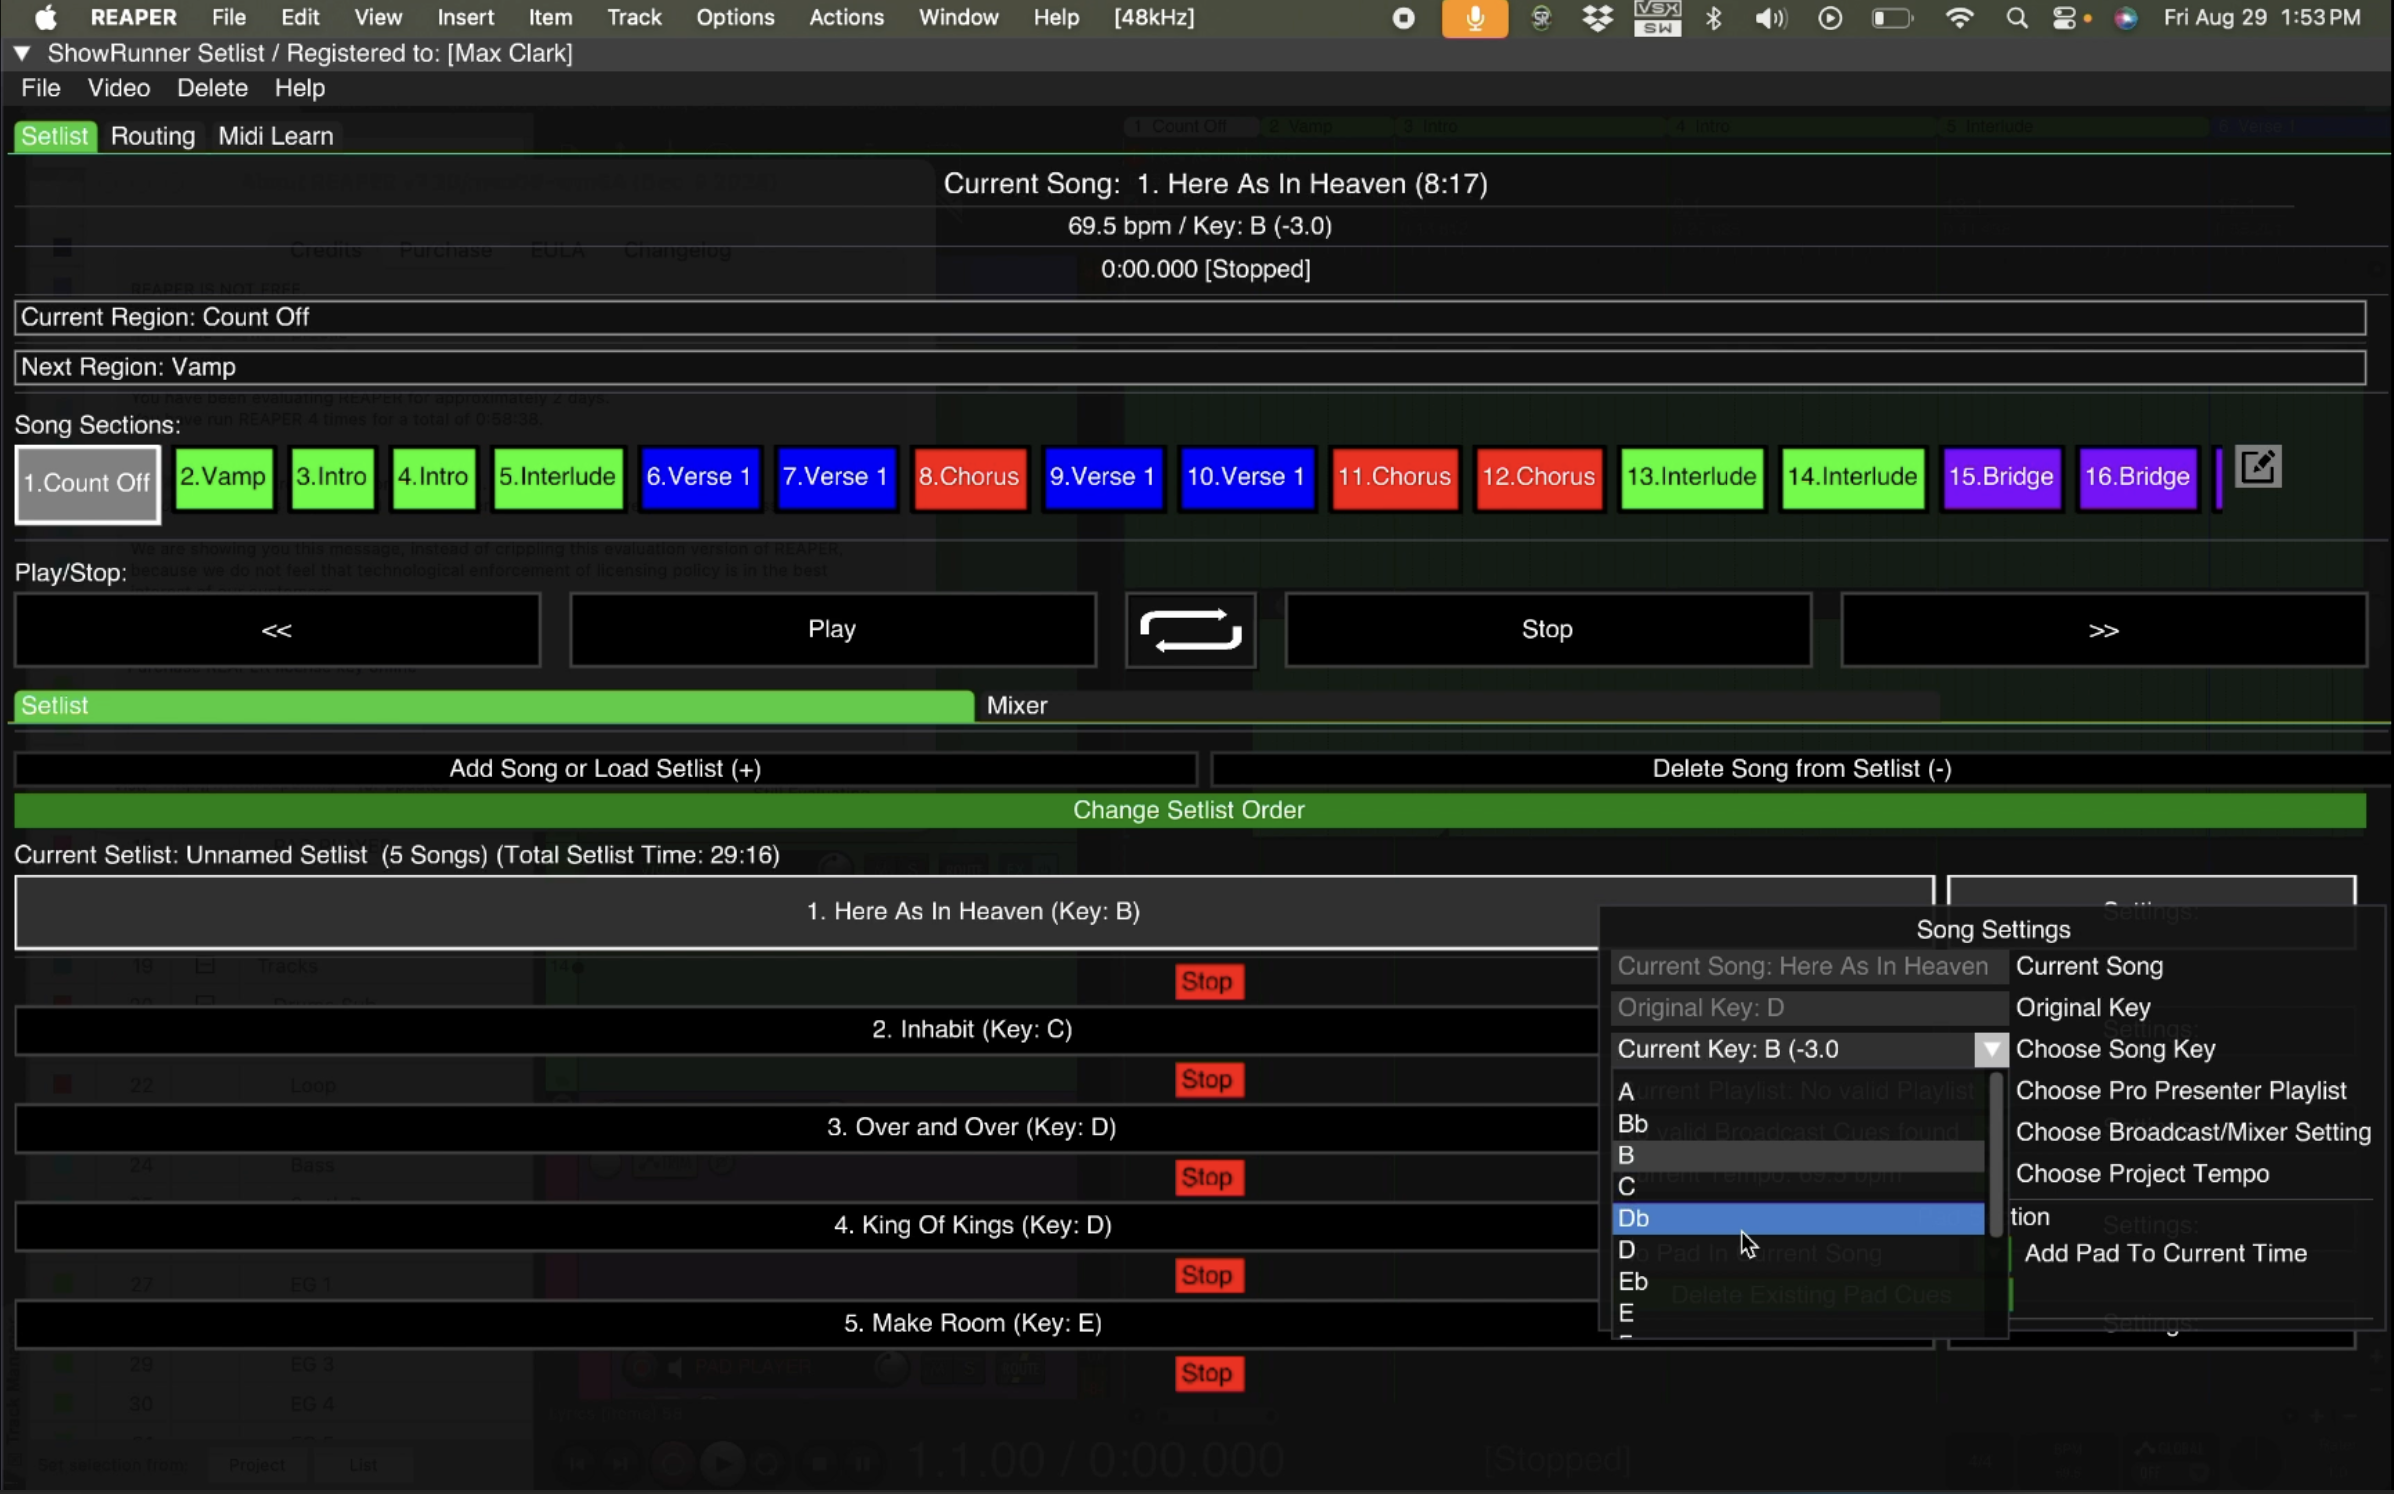Open the Track menu in REAPER
This screenshot has height=1494, width=2394.
634,17
